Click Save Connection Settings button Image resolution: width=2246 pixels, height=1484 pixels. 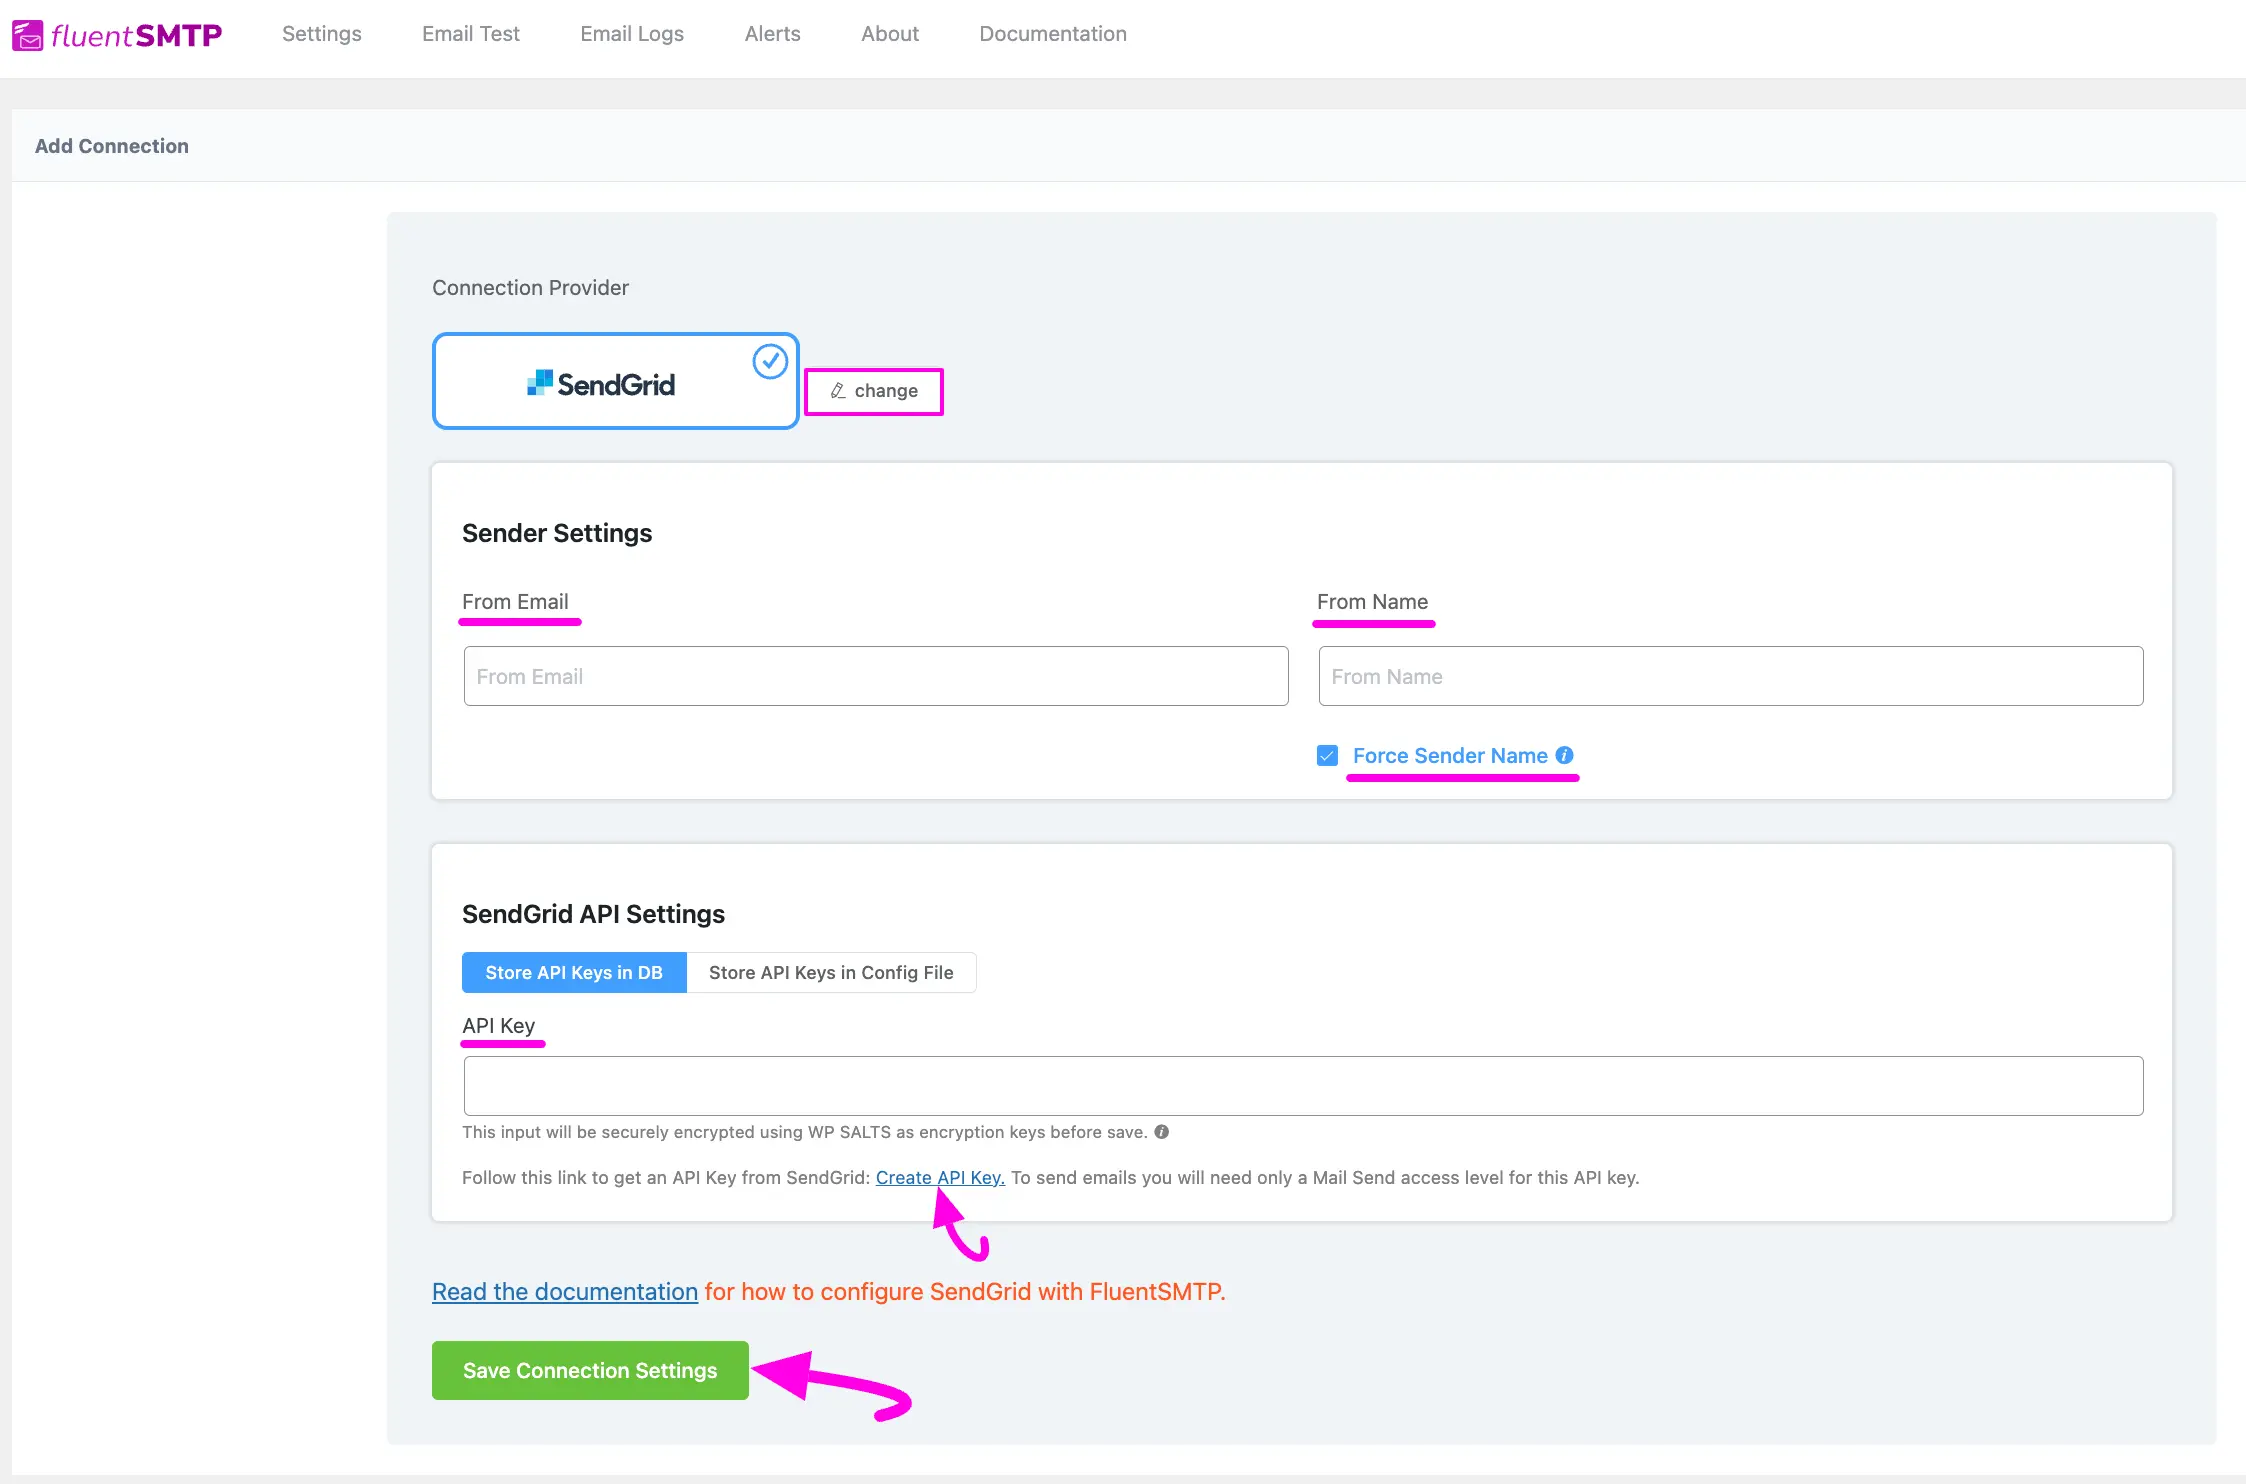pos(590,1370)
